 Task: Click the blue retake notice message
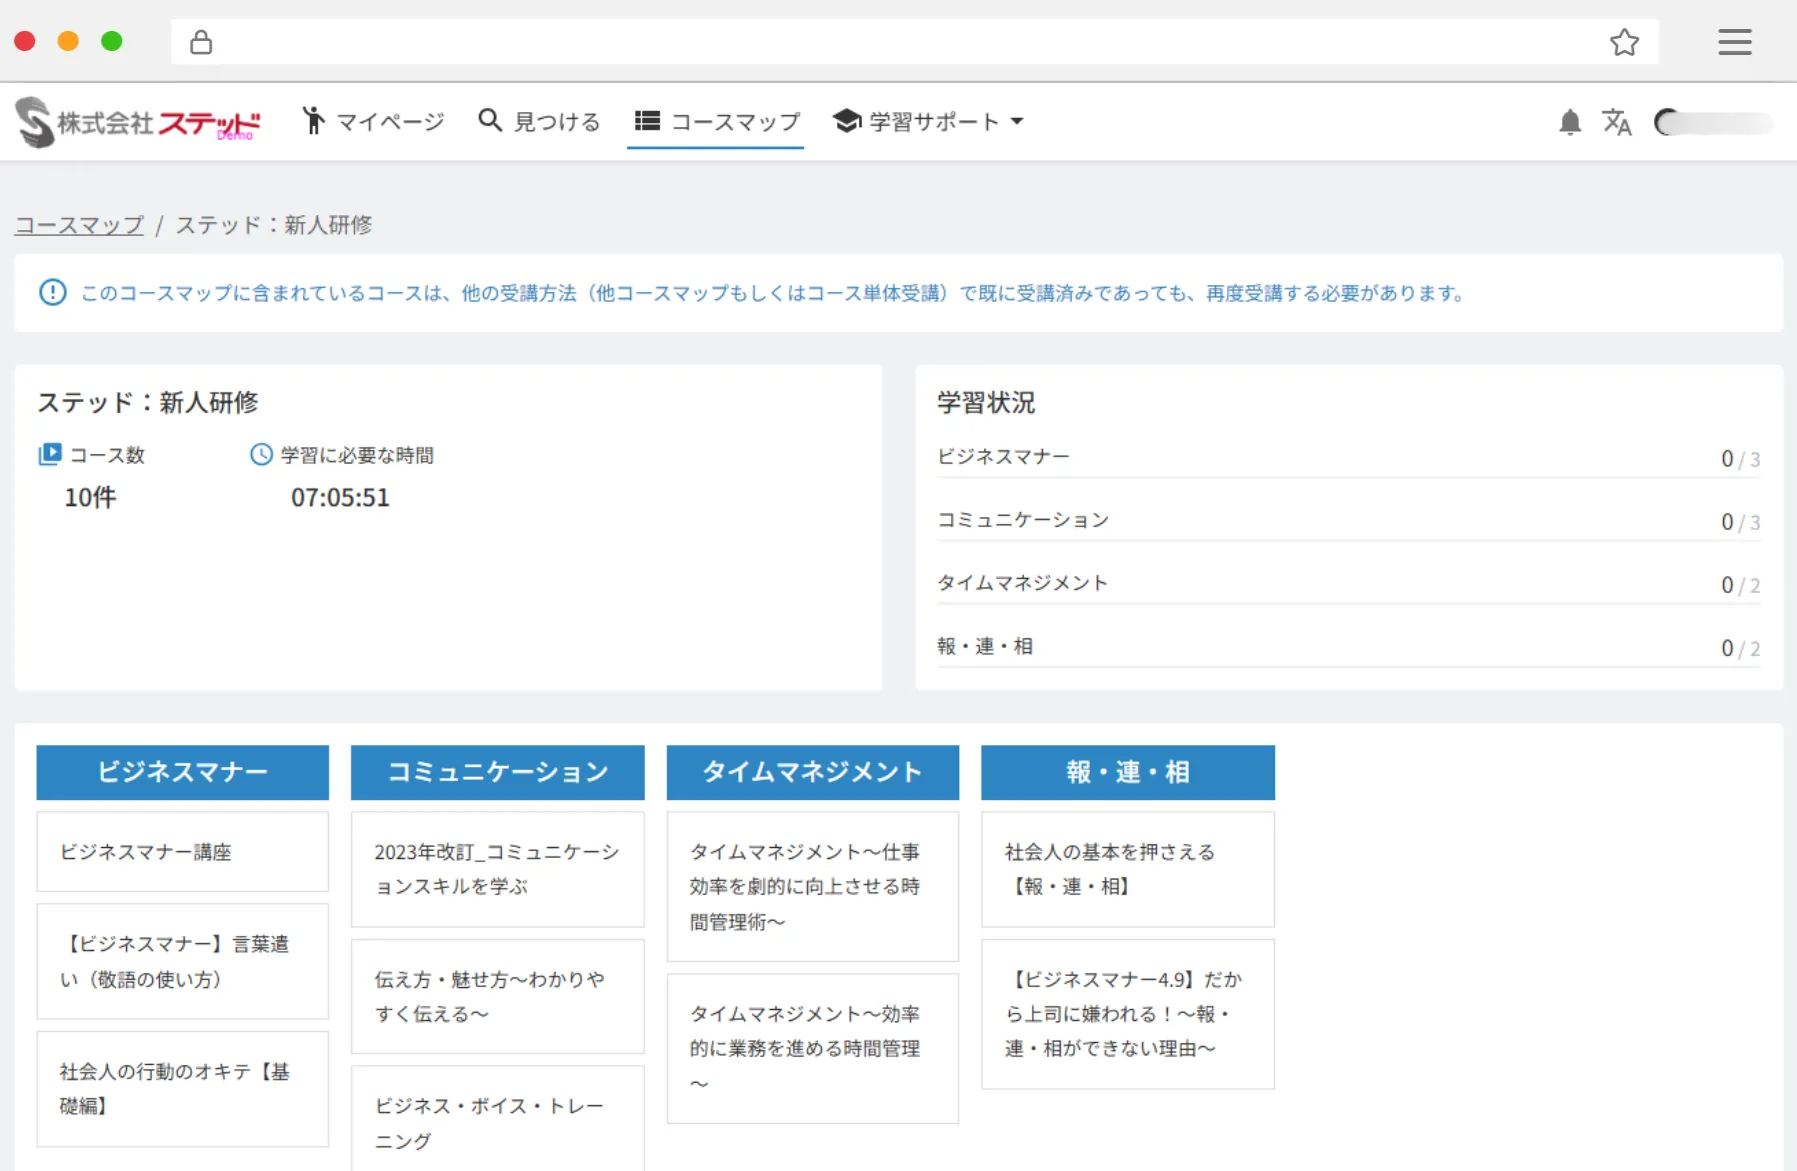[x=773, y=293]
